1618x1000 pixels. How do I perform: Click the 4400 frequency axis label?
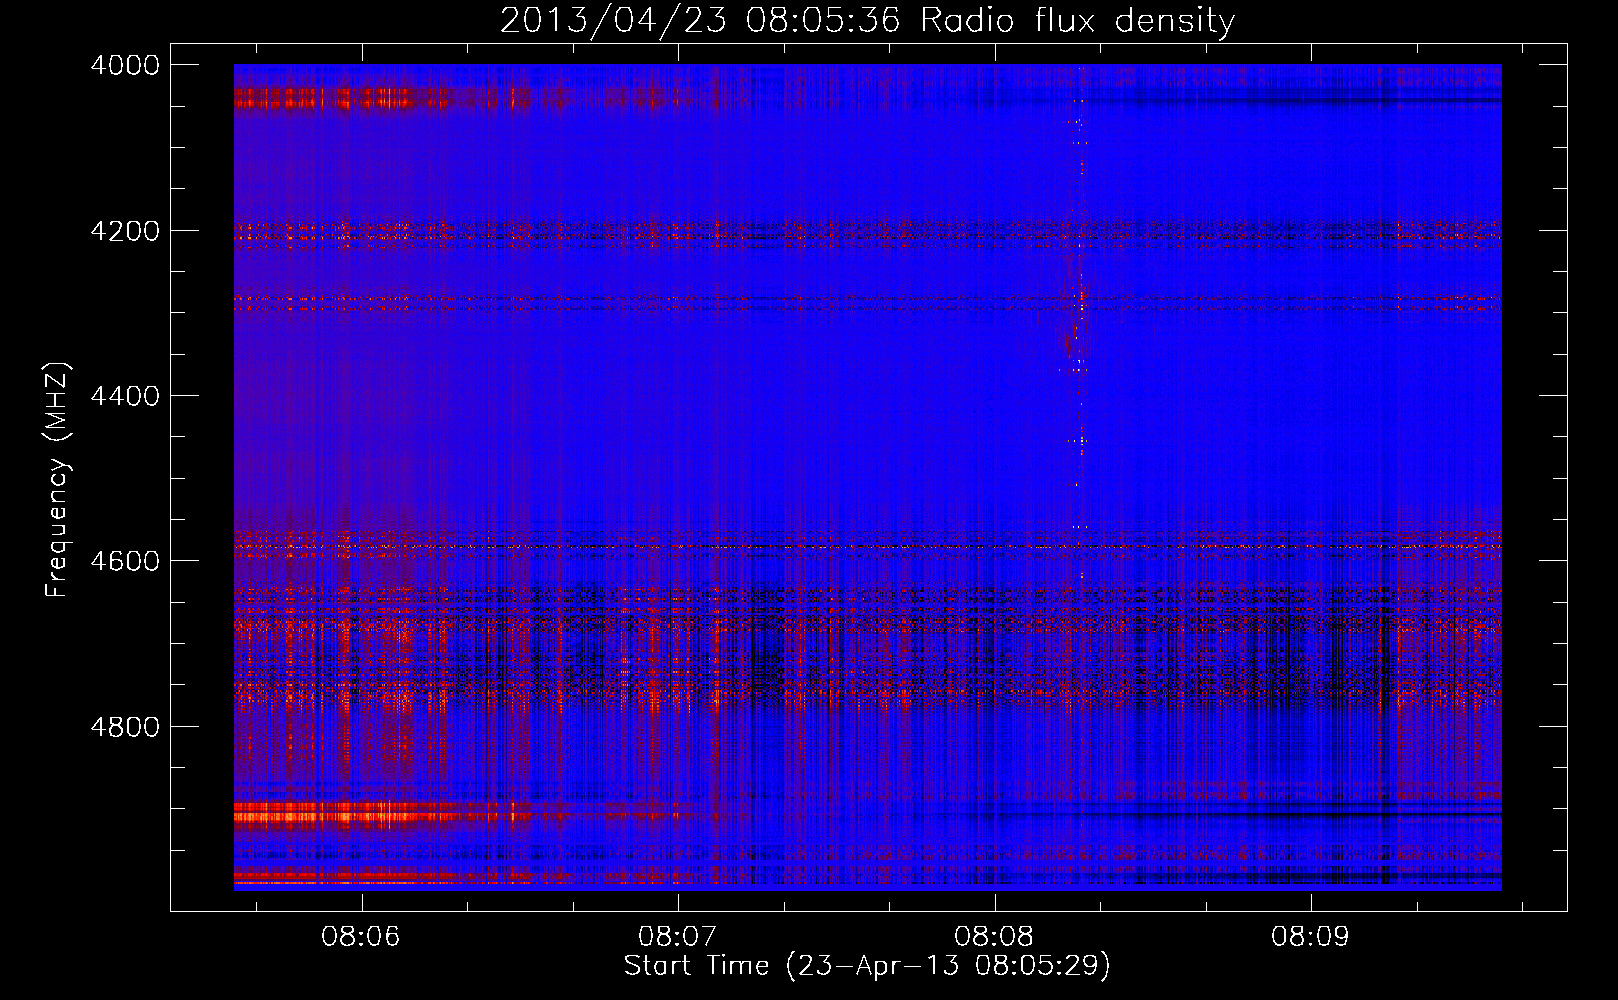pyautogui.click(x=125, y=396)
